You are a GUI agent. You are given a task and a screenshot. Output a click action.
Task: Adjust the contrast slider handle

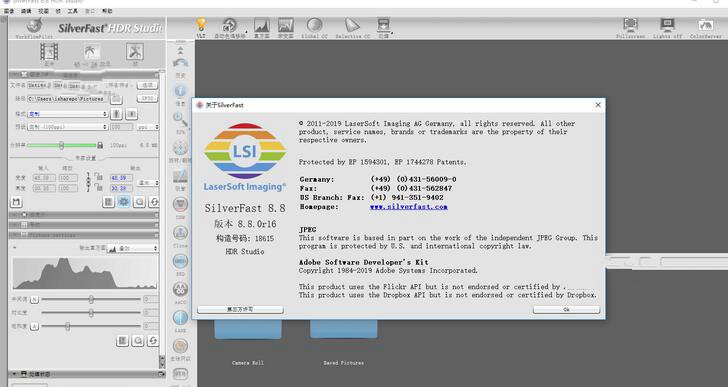tap(91, 313)
